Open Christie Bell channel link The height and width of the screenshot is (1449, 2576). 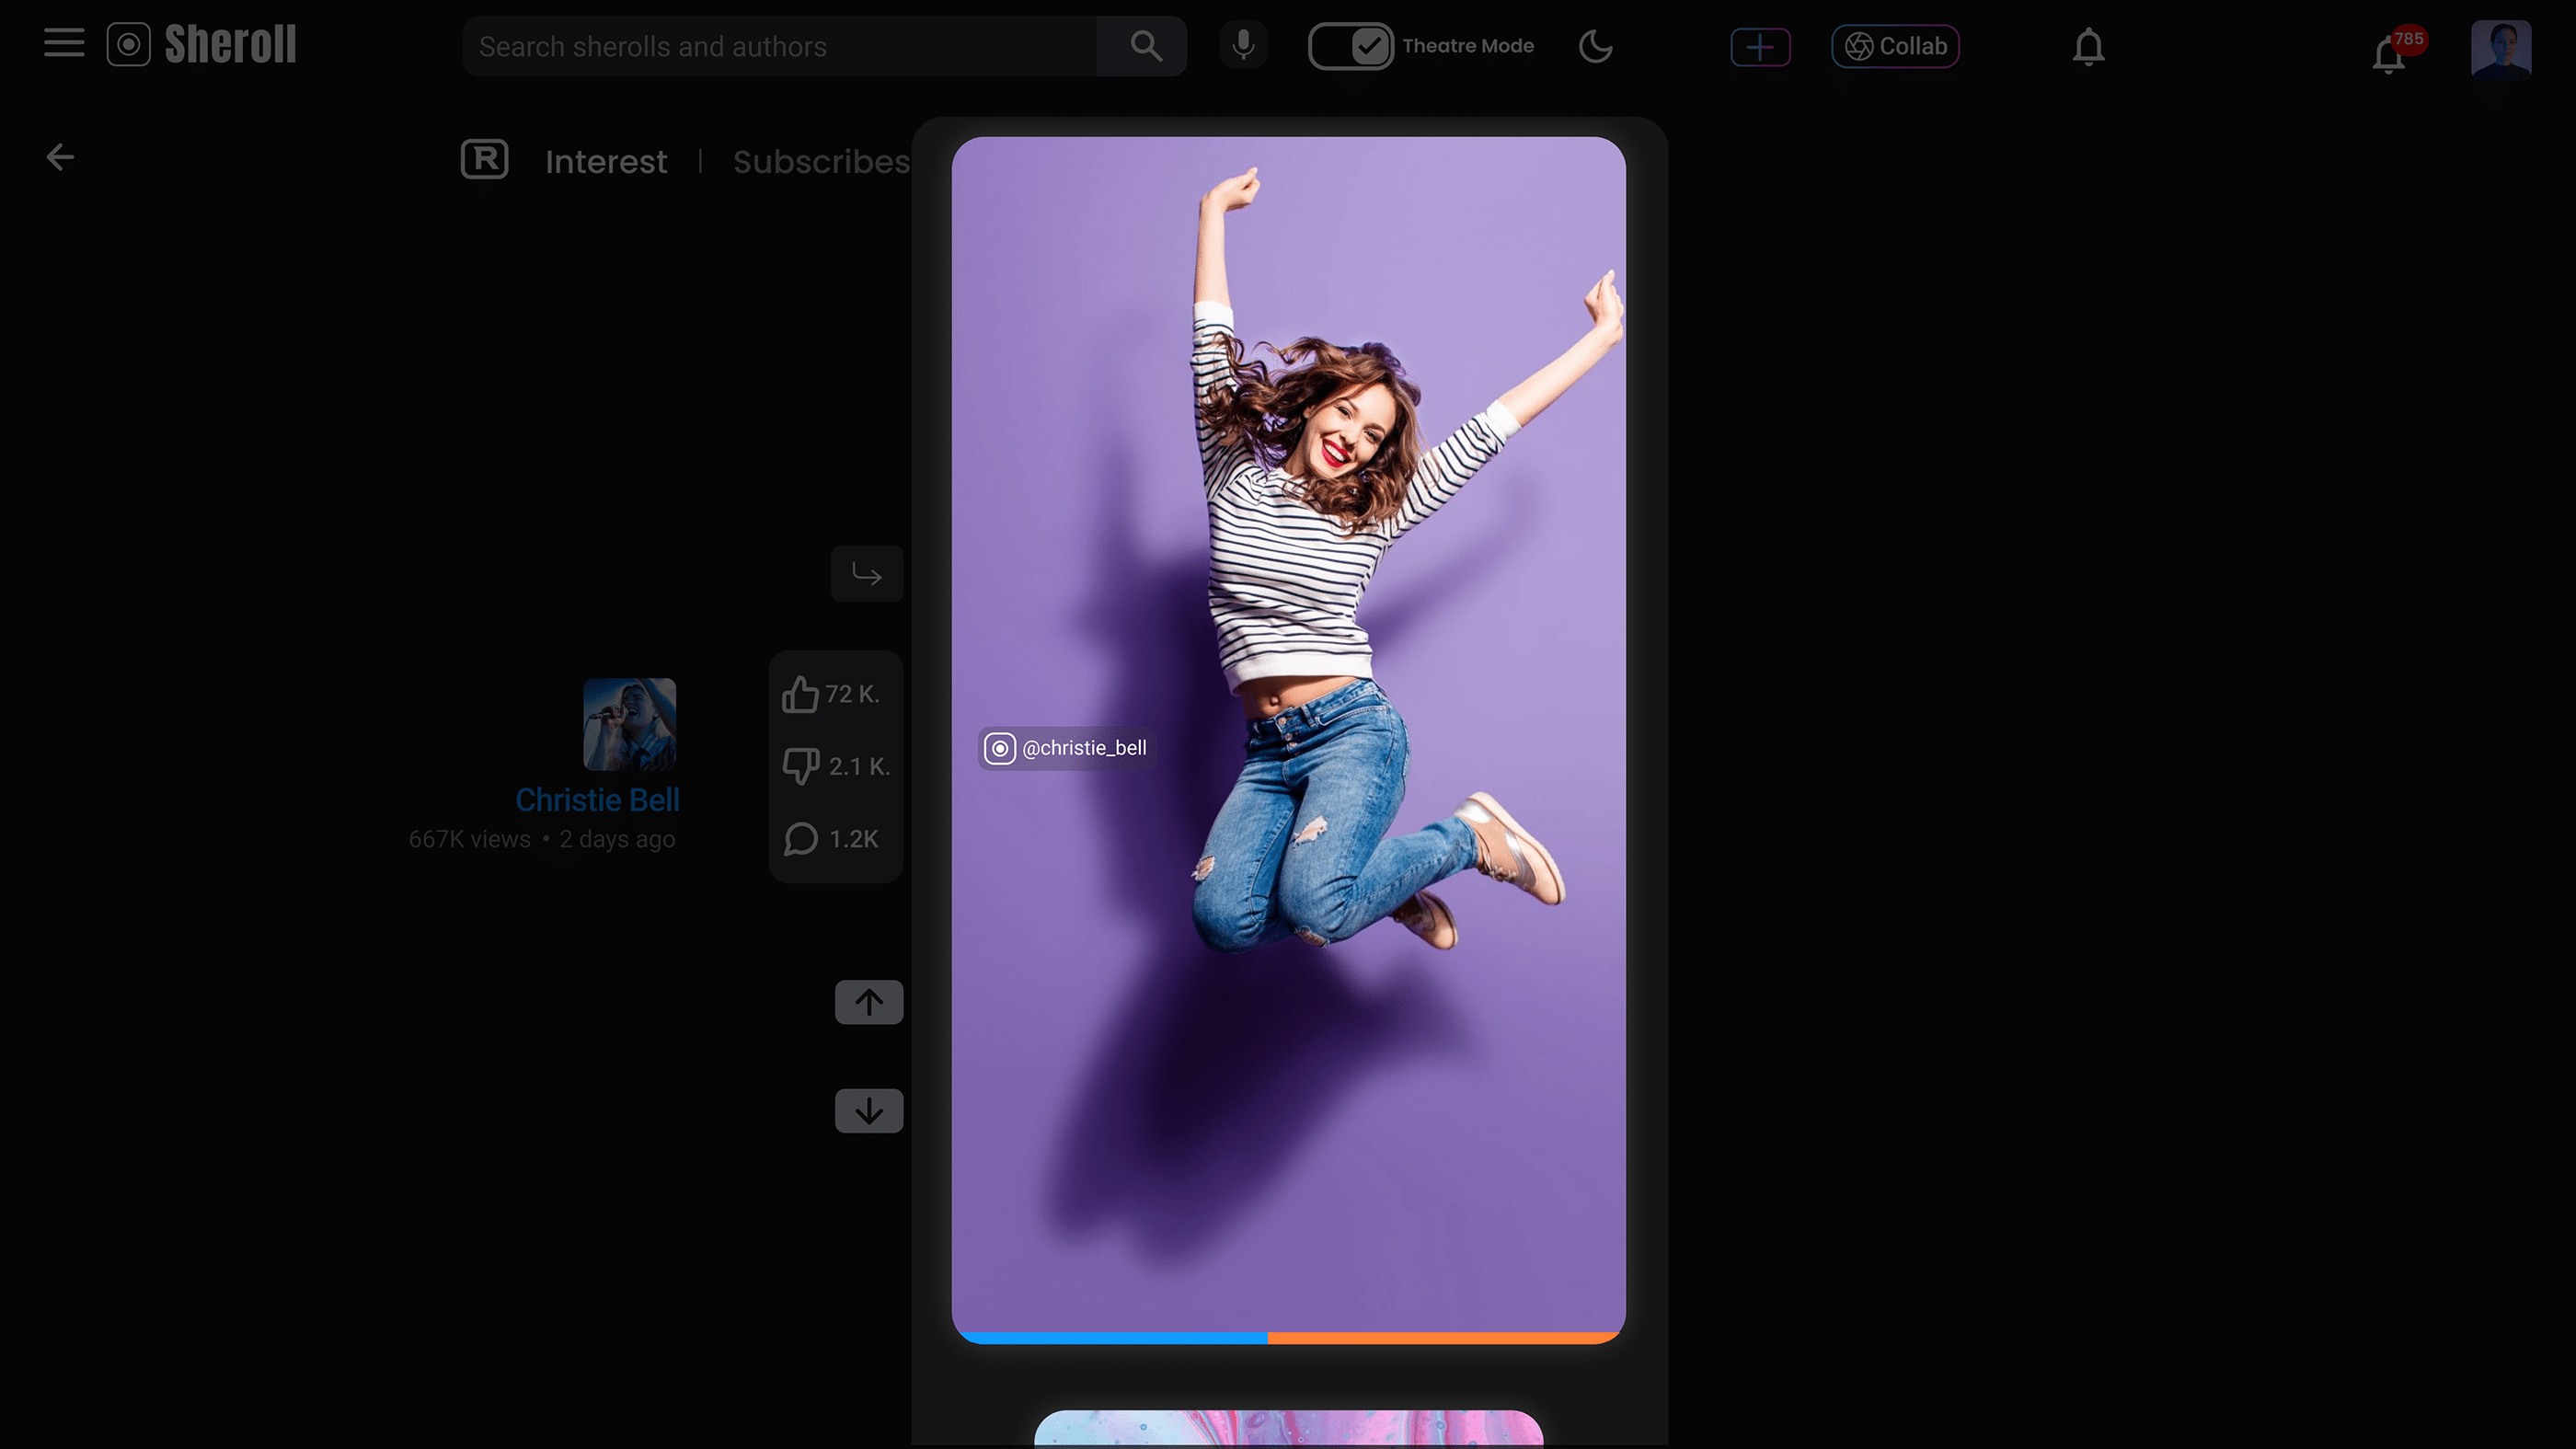pyautogui.click(x=597, y=800)
